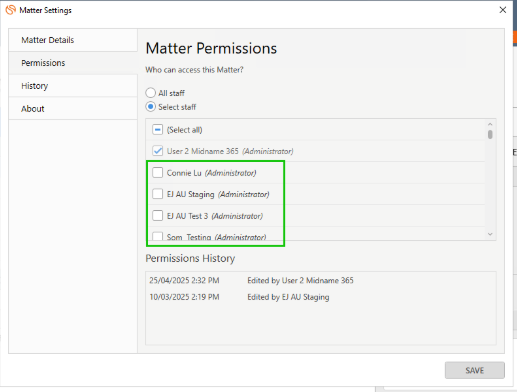Click the SAVE button
Viewport: 517px width, 392px height.
[x=475, y=370]
